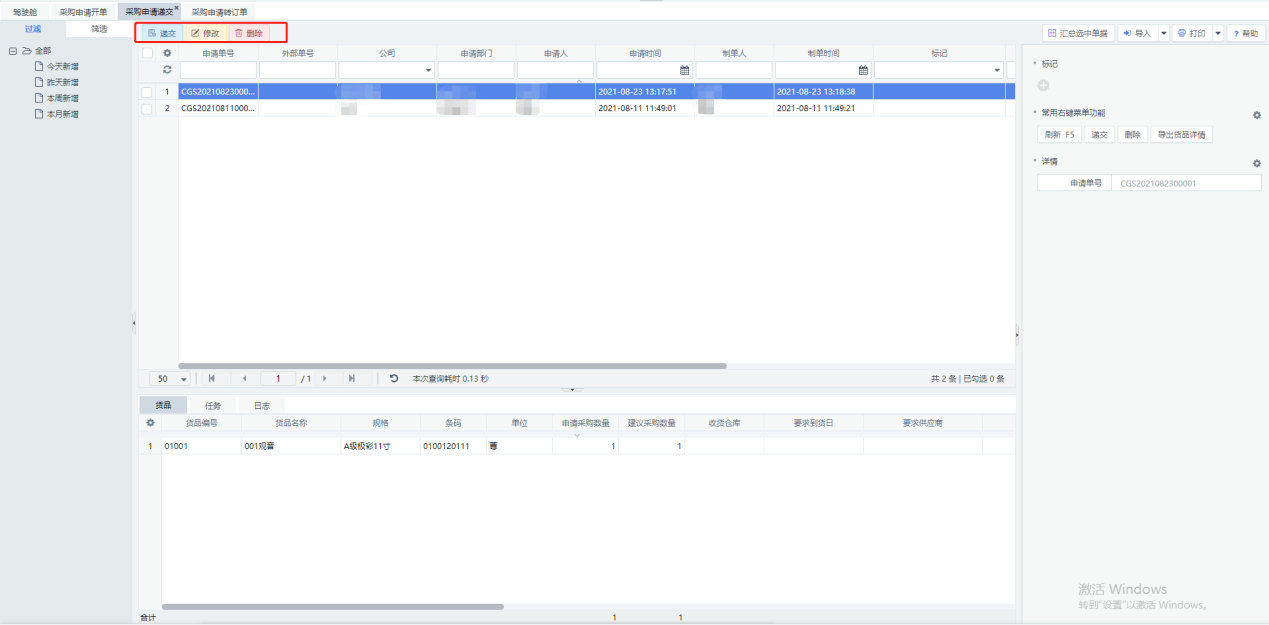This screenshot has width=1269, height=625.
Task: Open settings gear for 常用右键菜单功能
Action: click(x=1257, y=115)
